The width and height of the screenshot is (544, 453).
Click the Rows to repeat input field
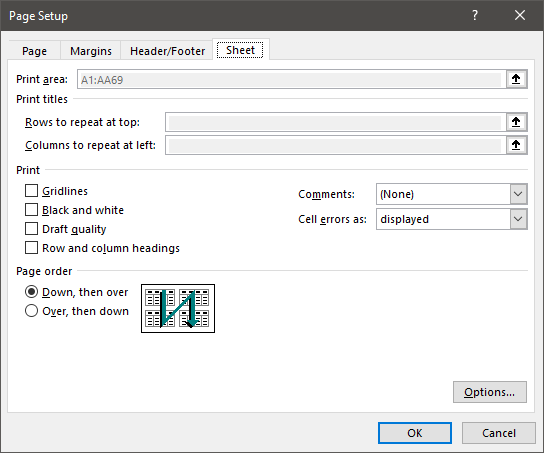pyautogui.click(x=335, y=122)
